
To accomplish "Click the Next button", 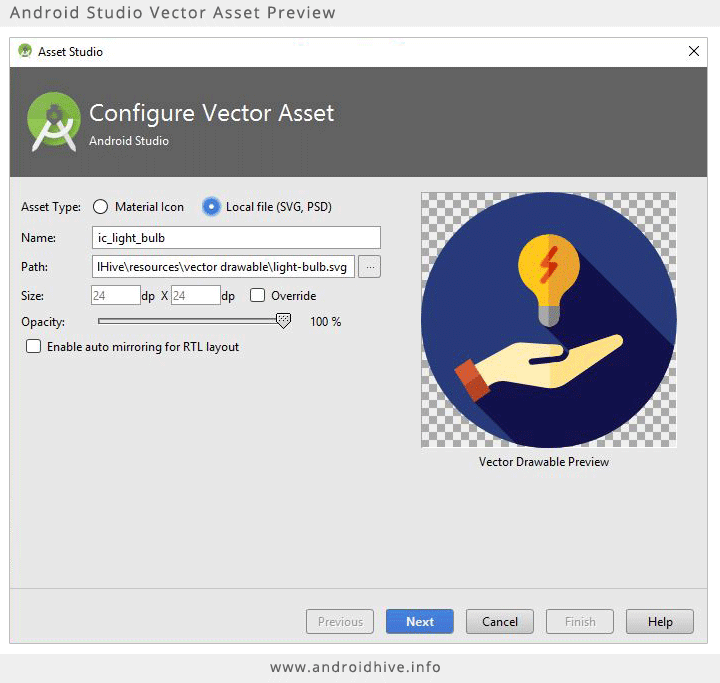I will click(420, 621).
